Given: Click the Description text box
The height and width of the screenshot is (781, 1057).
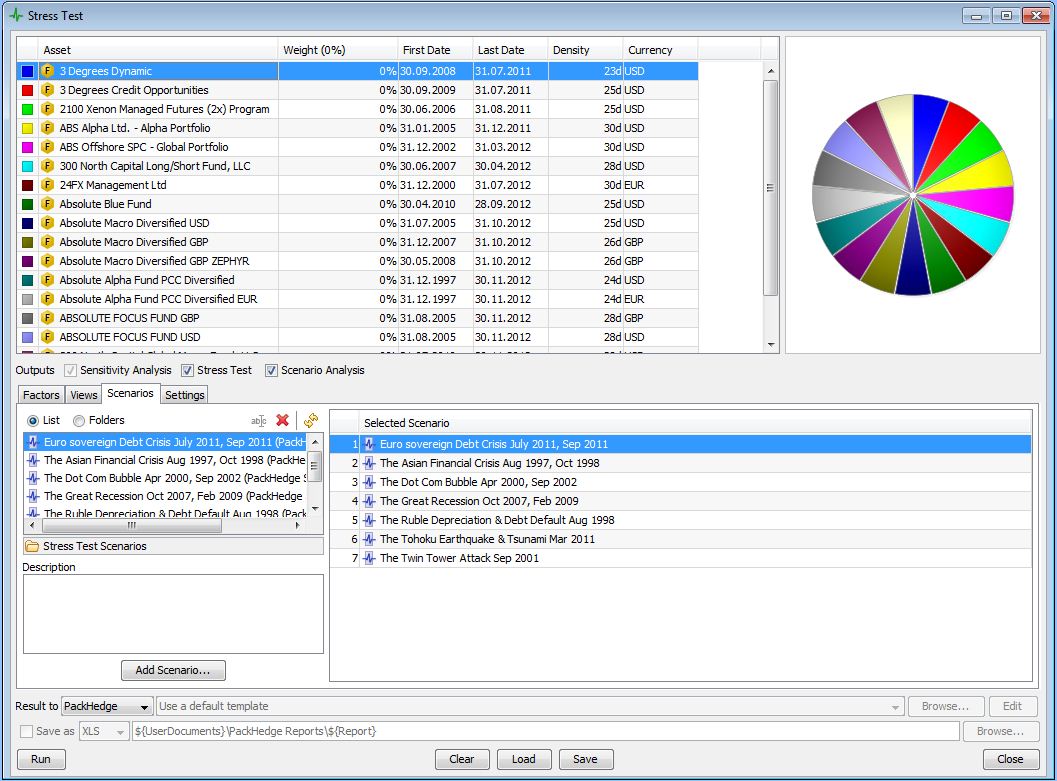Looking at the screenshot, I should (173, 614).
